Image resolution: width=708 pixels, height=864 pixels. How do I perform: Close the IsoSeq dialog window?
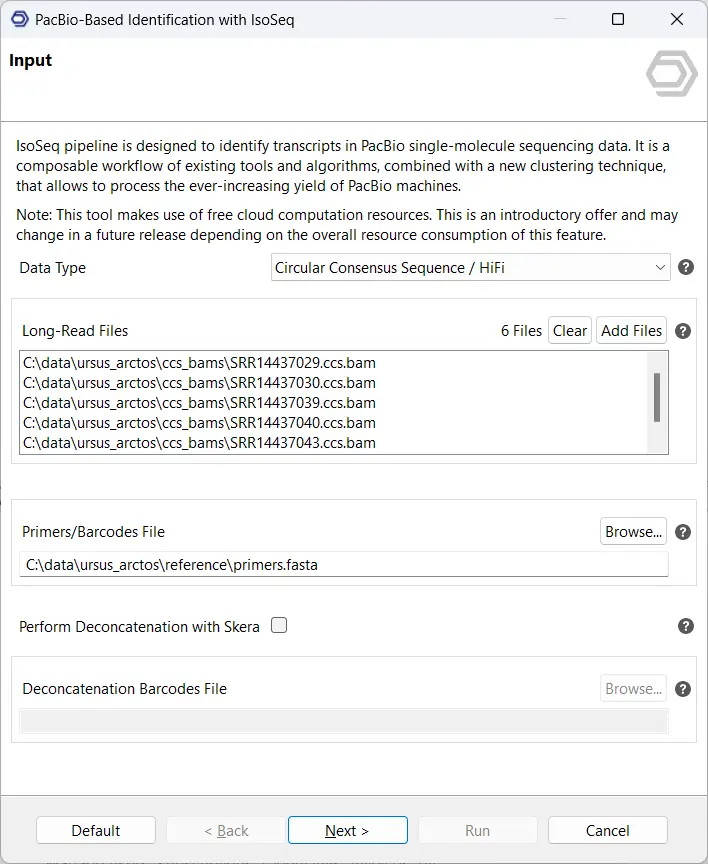click(677, 19)
